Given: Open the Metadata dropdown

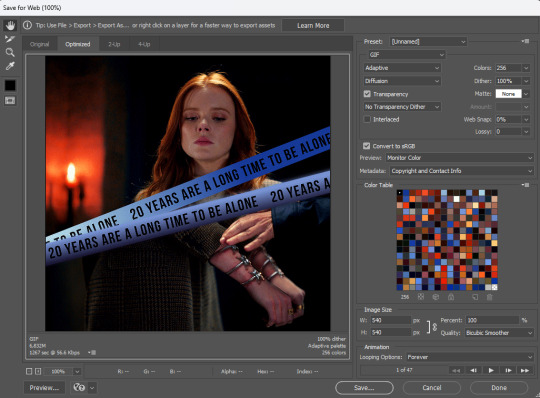Looking at the screenshot, I should tap(462, 171).
